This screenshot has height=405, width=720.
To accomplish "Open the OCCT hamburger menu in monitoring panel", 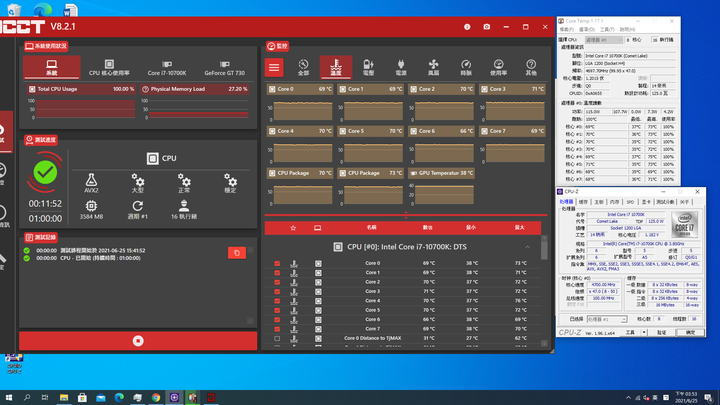I will (274, 68).
